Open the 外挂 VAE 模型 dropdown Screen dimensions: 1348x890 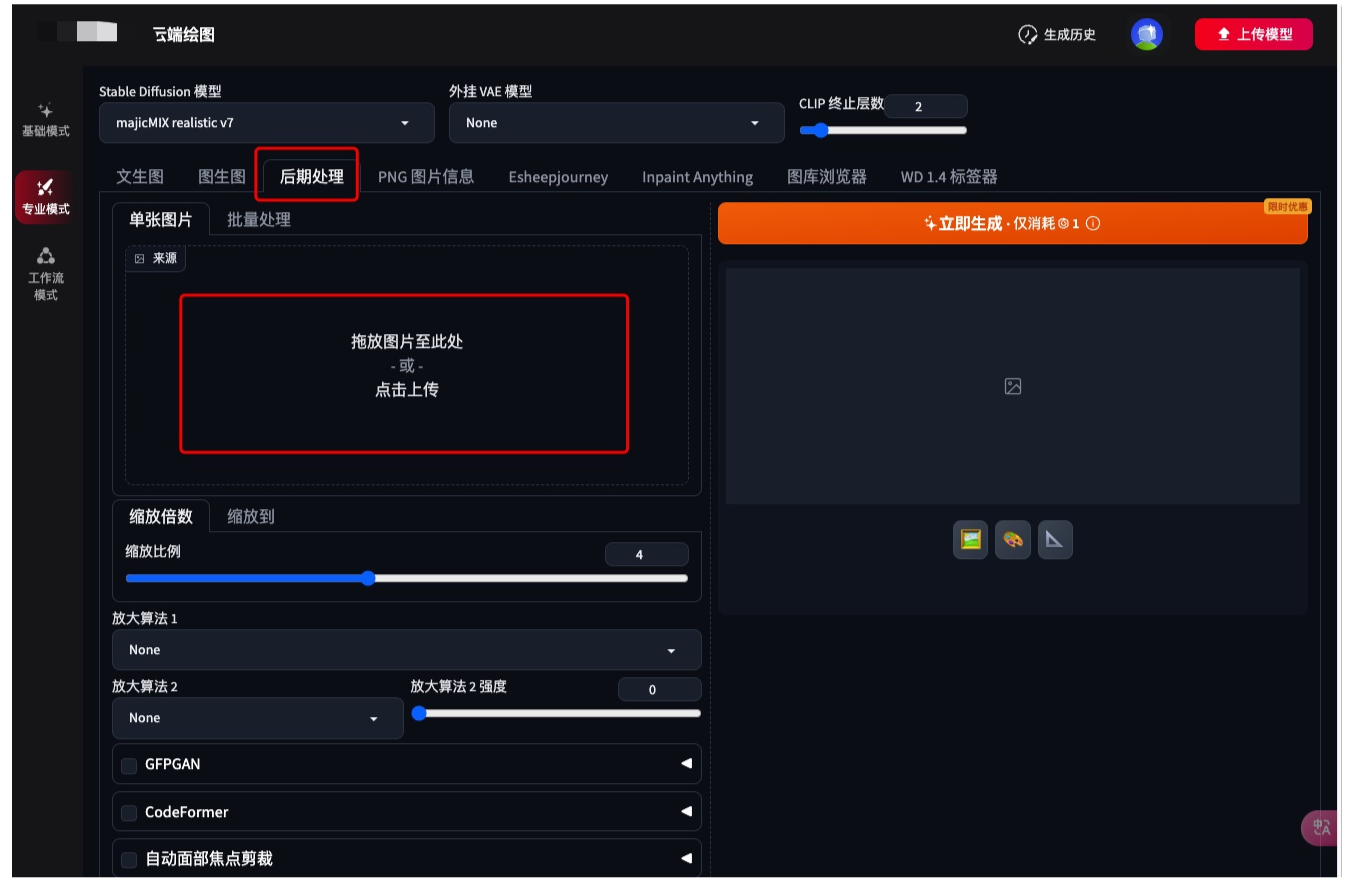tap(616, 123)
